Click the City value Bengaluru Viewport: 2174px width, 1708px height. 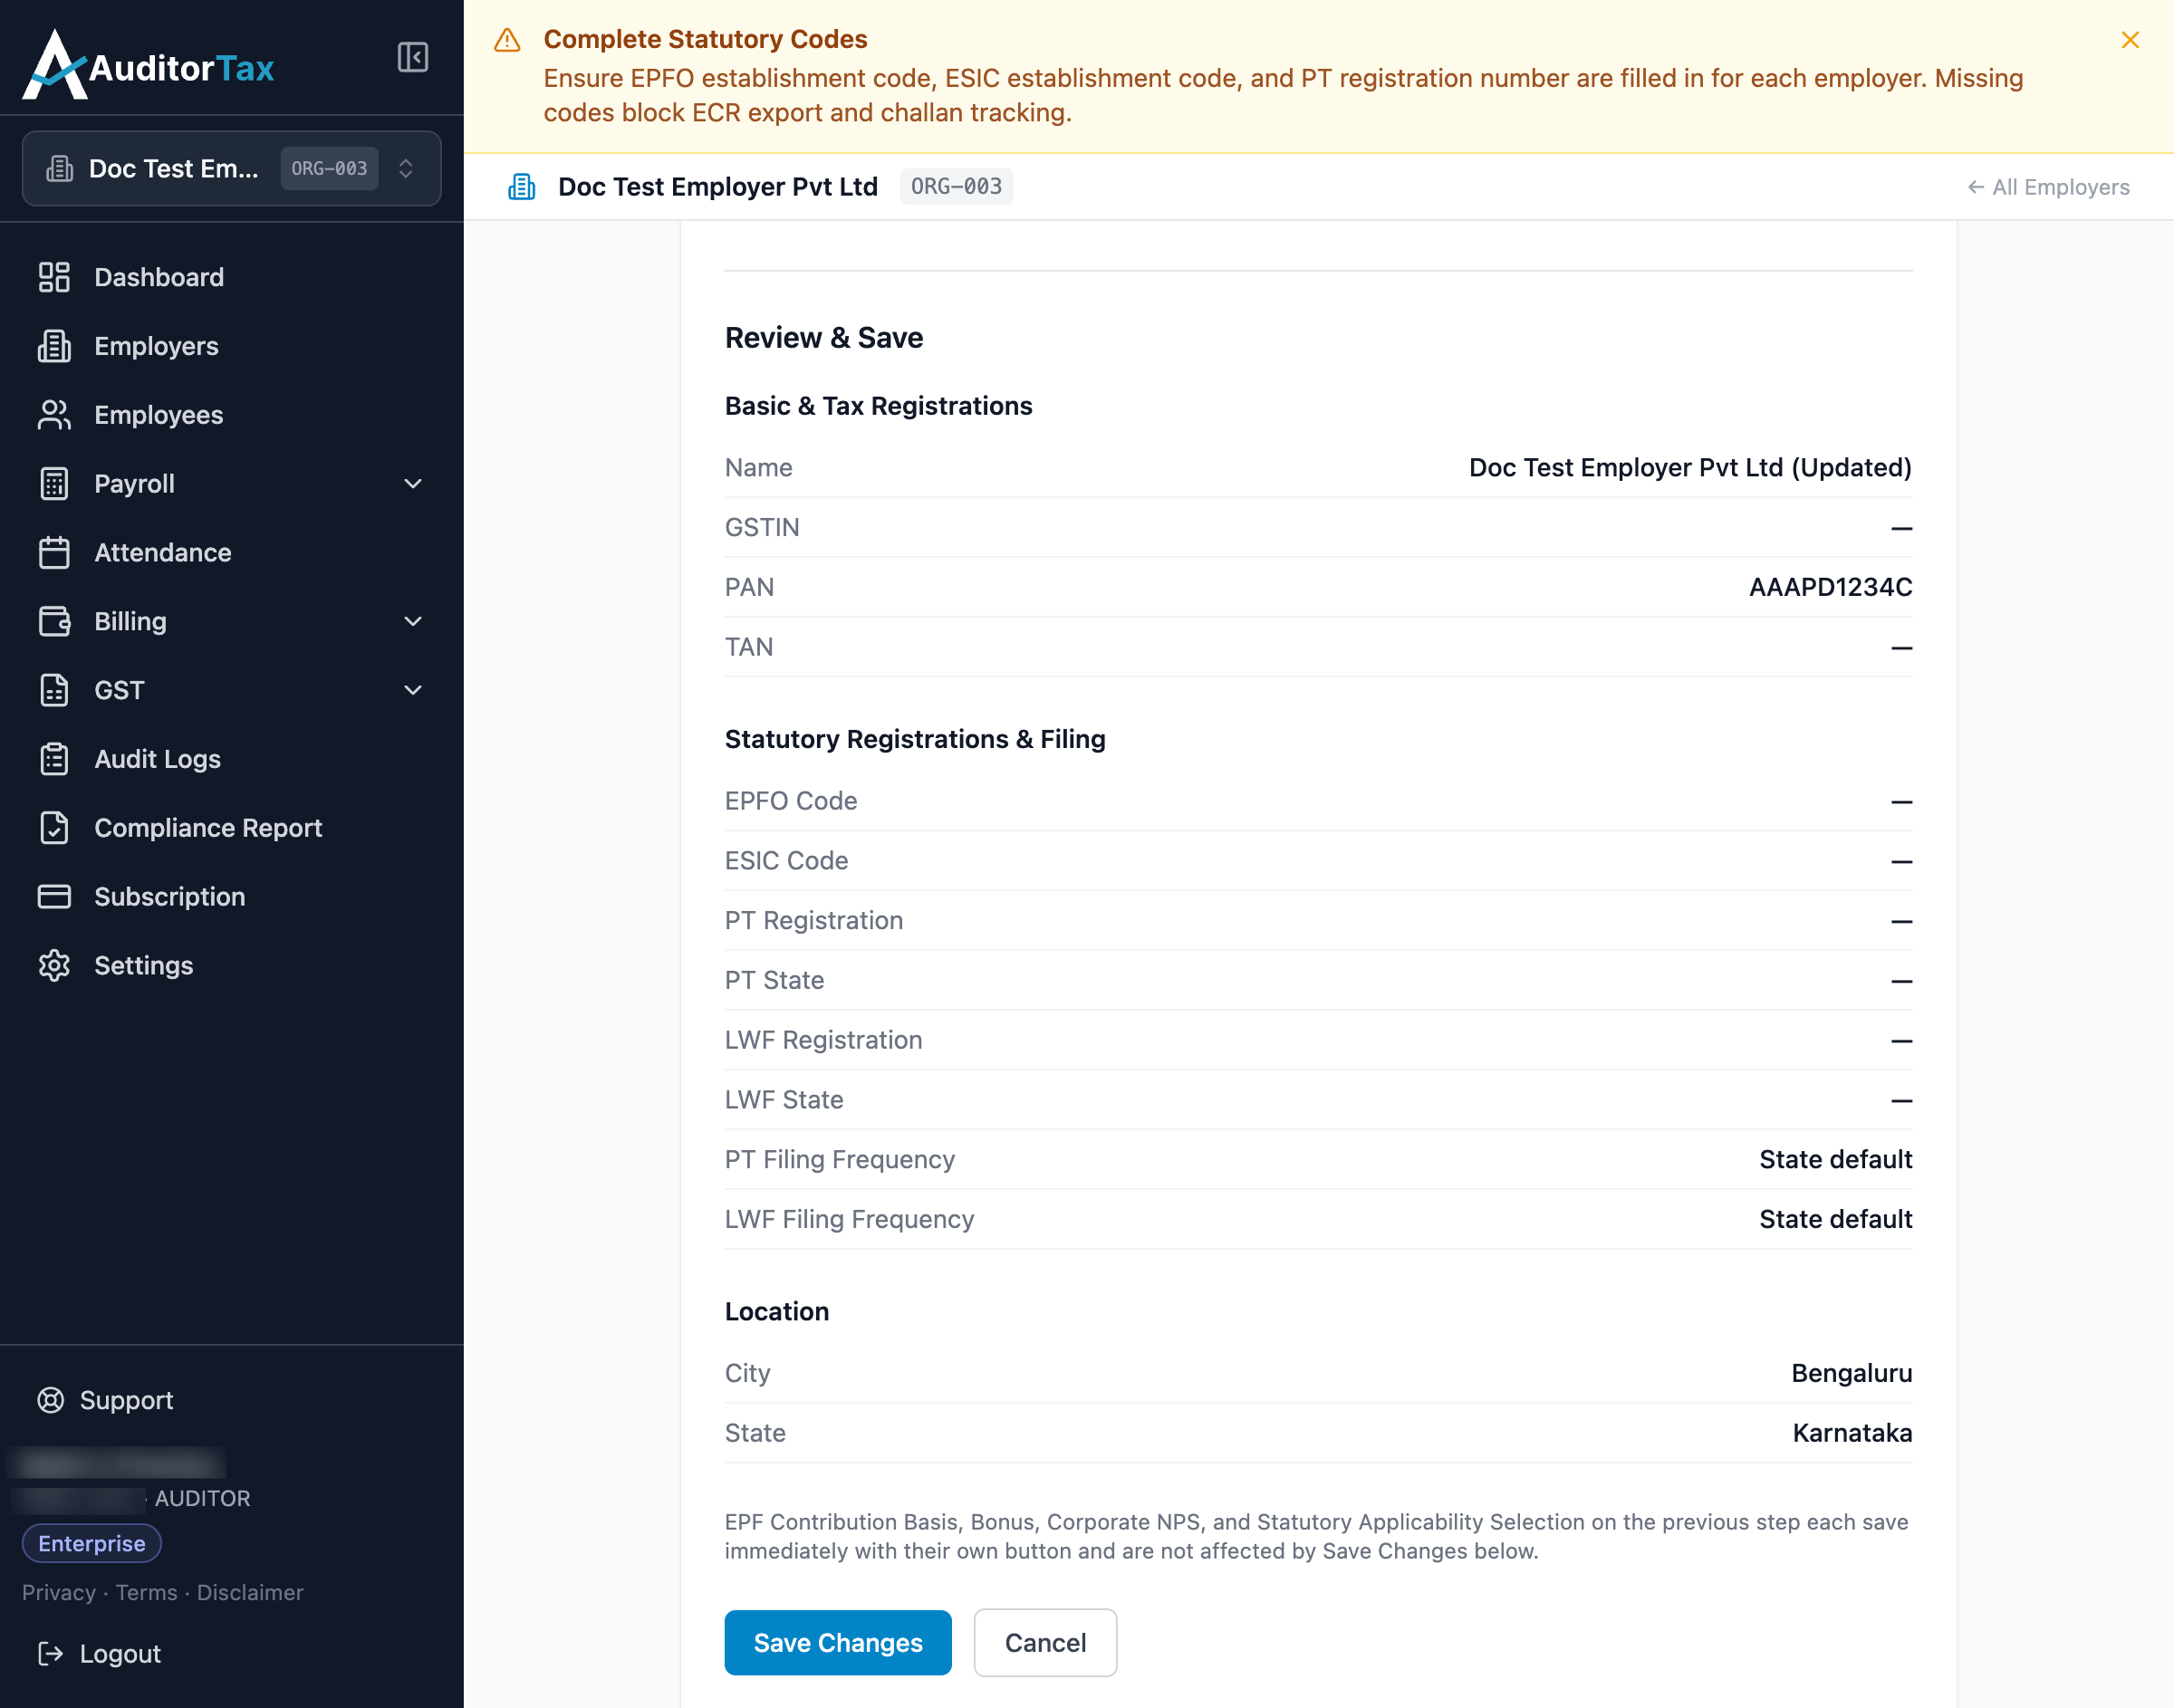(1851, 1373)
